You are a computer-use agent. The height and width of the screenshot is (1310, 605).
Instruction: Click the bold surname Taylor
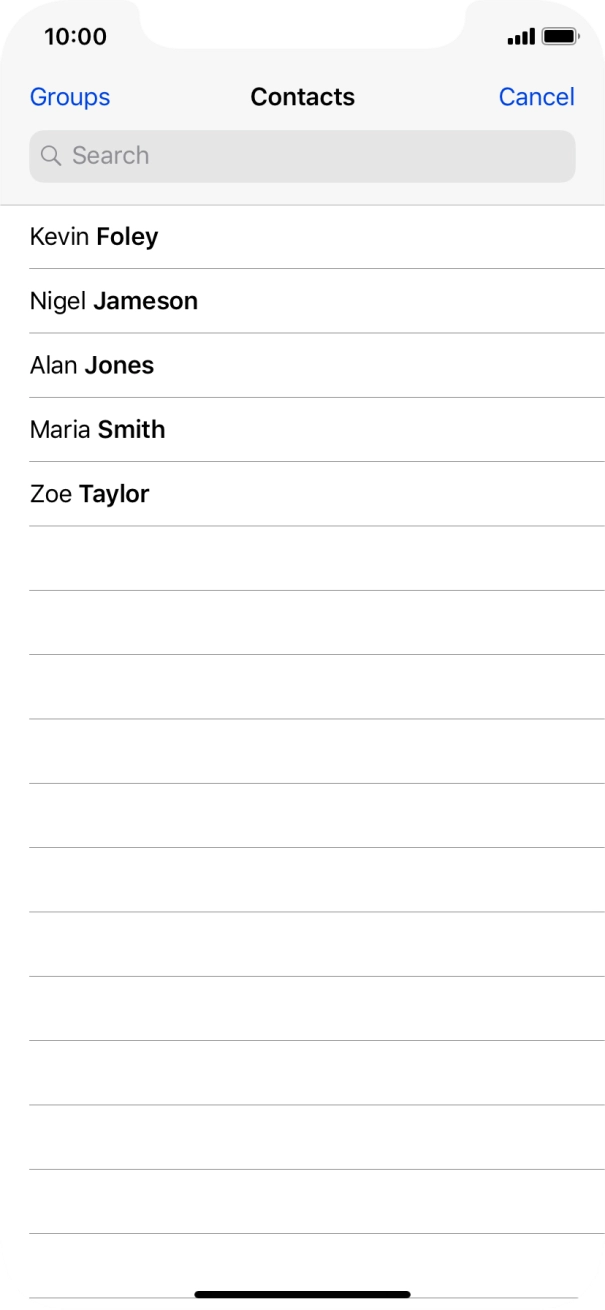114,494
